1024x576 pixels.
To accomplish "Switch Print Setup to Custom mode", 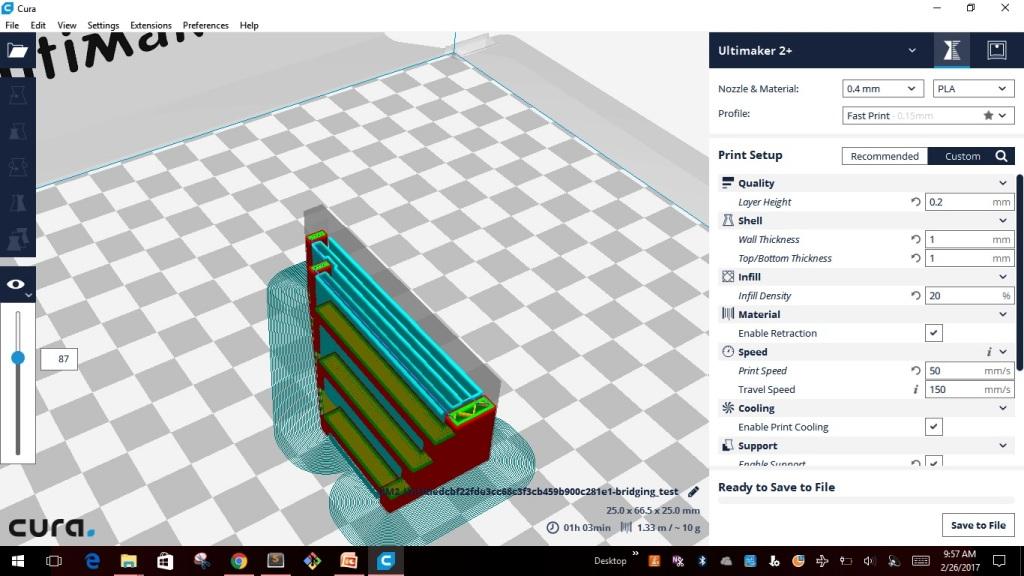I will [x=962, y=156].
